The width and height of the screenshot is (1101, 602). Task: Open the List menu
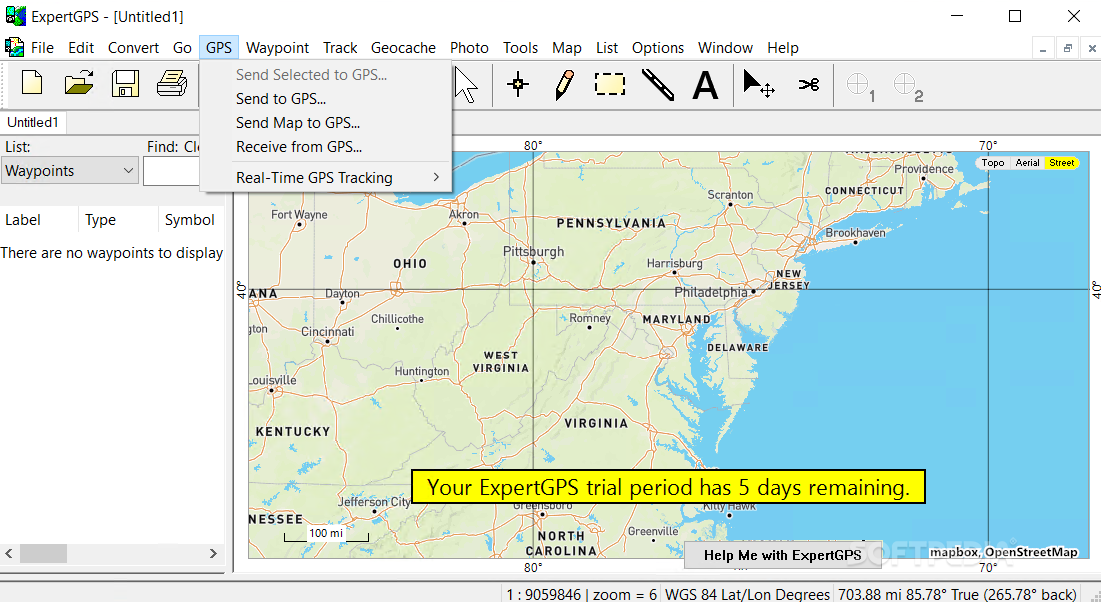607,48
